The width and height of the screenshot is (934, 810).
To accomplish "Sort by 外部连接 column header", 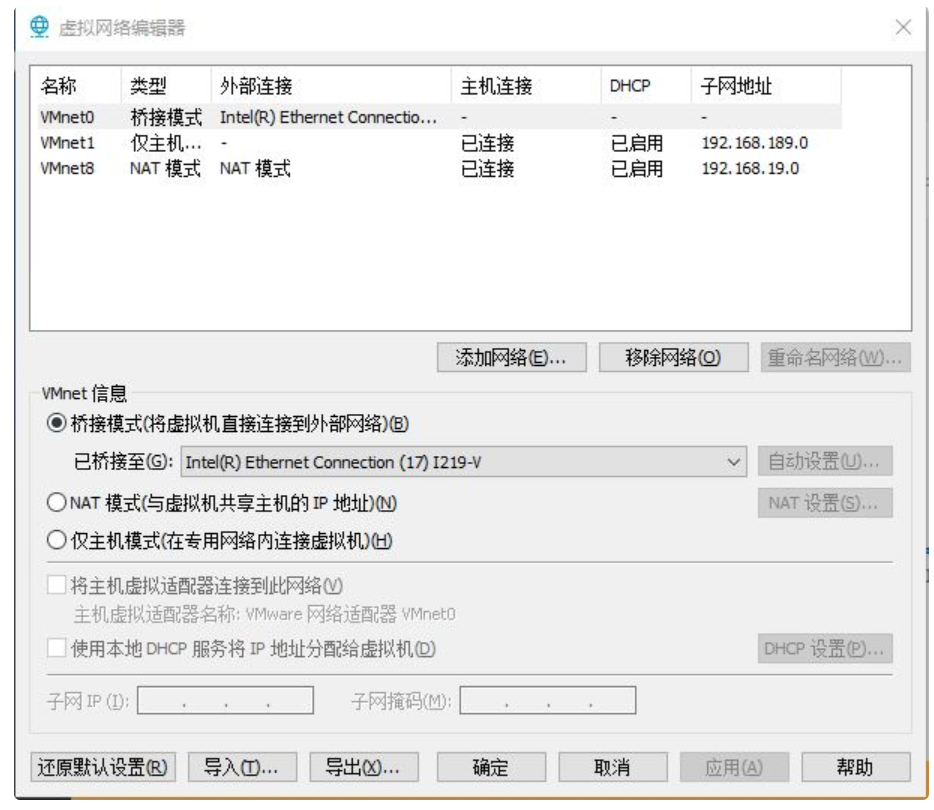I will point(331,86).
